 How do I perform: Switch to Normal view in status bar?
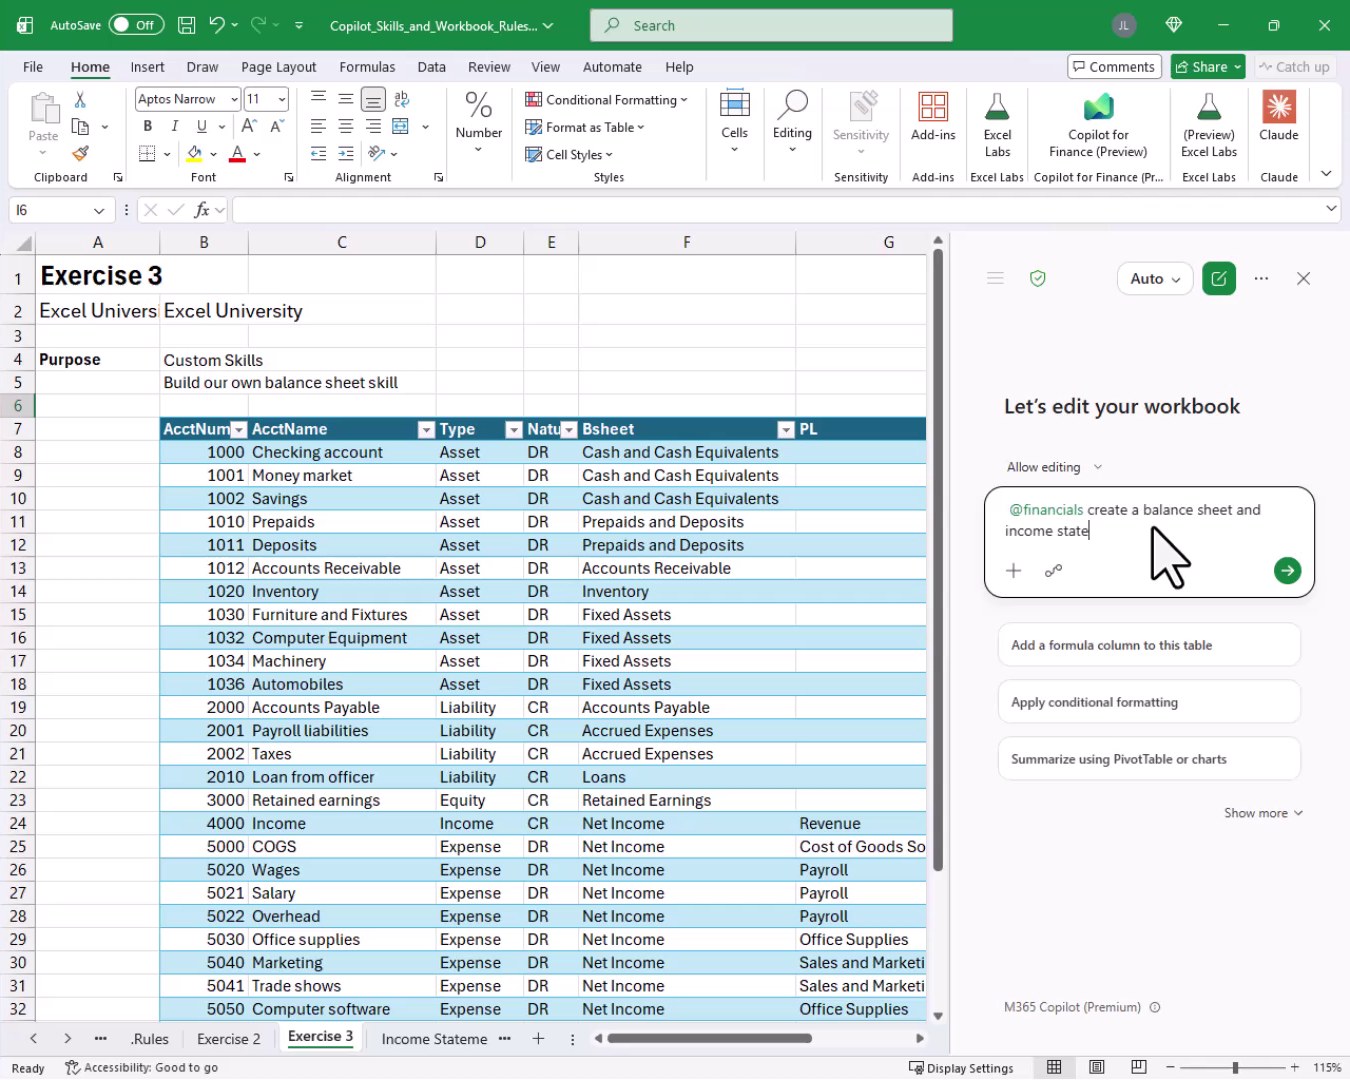tap(1054, 1067)
